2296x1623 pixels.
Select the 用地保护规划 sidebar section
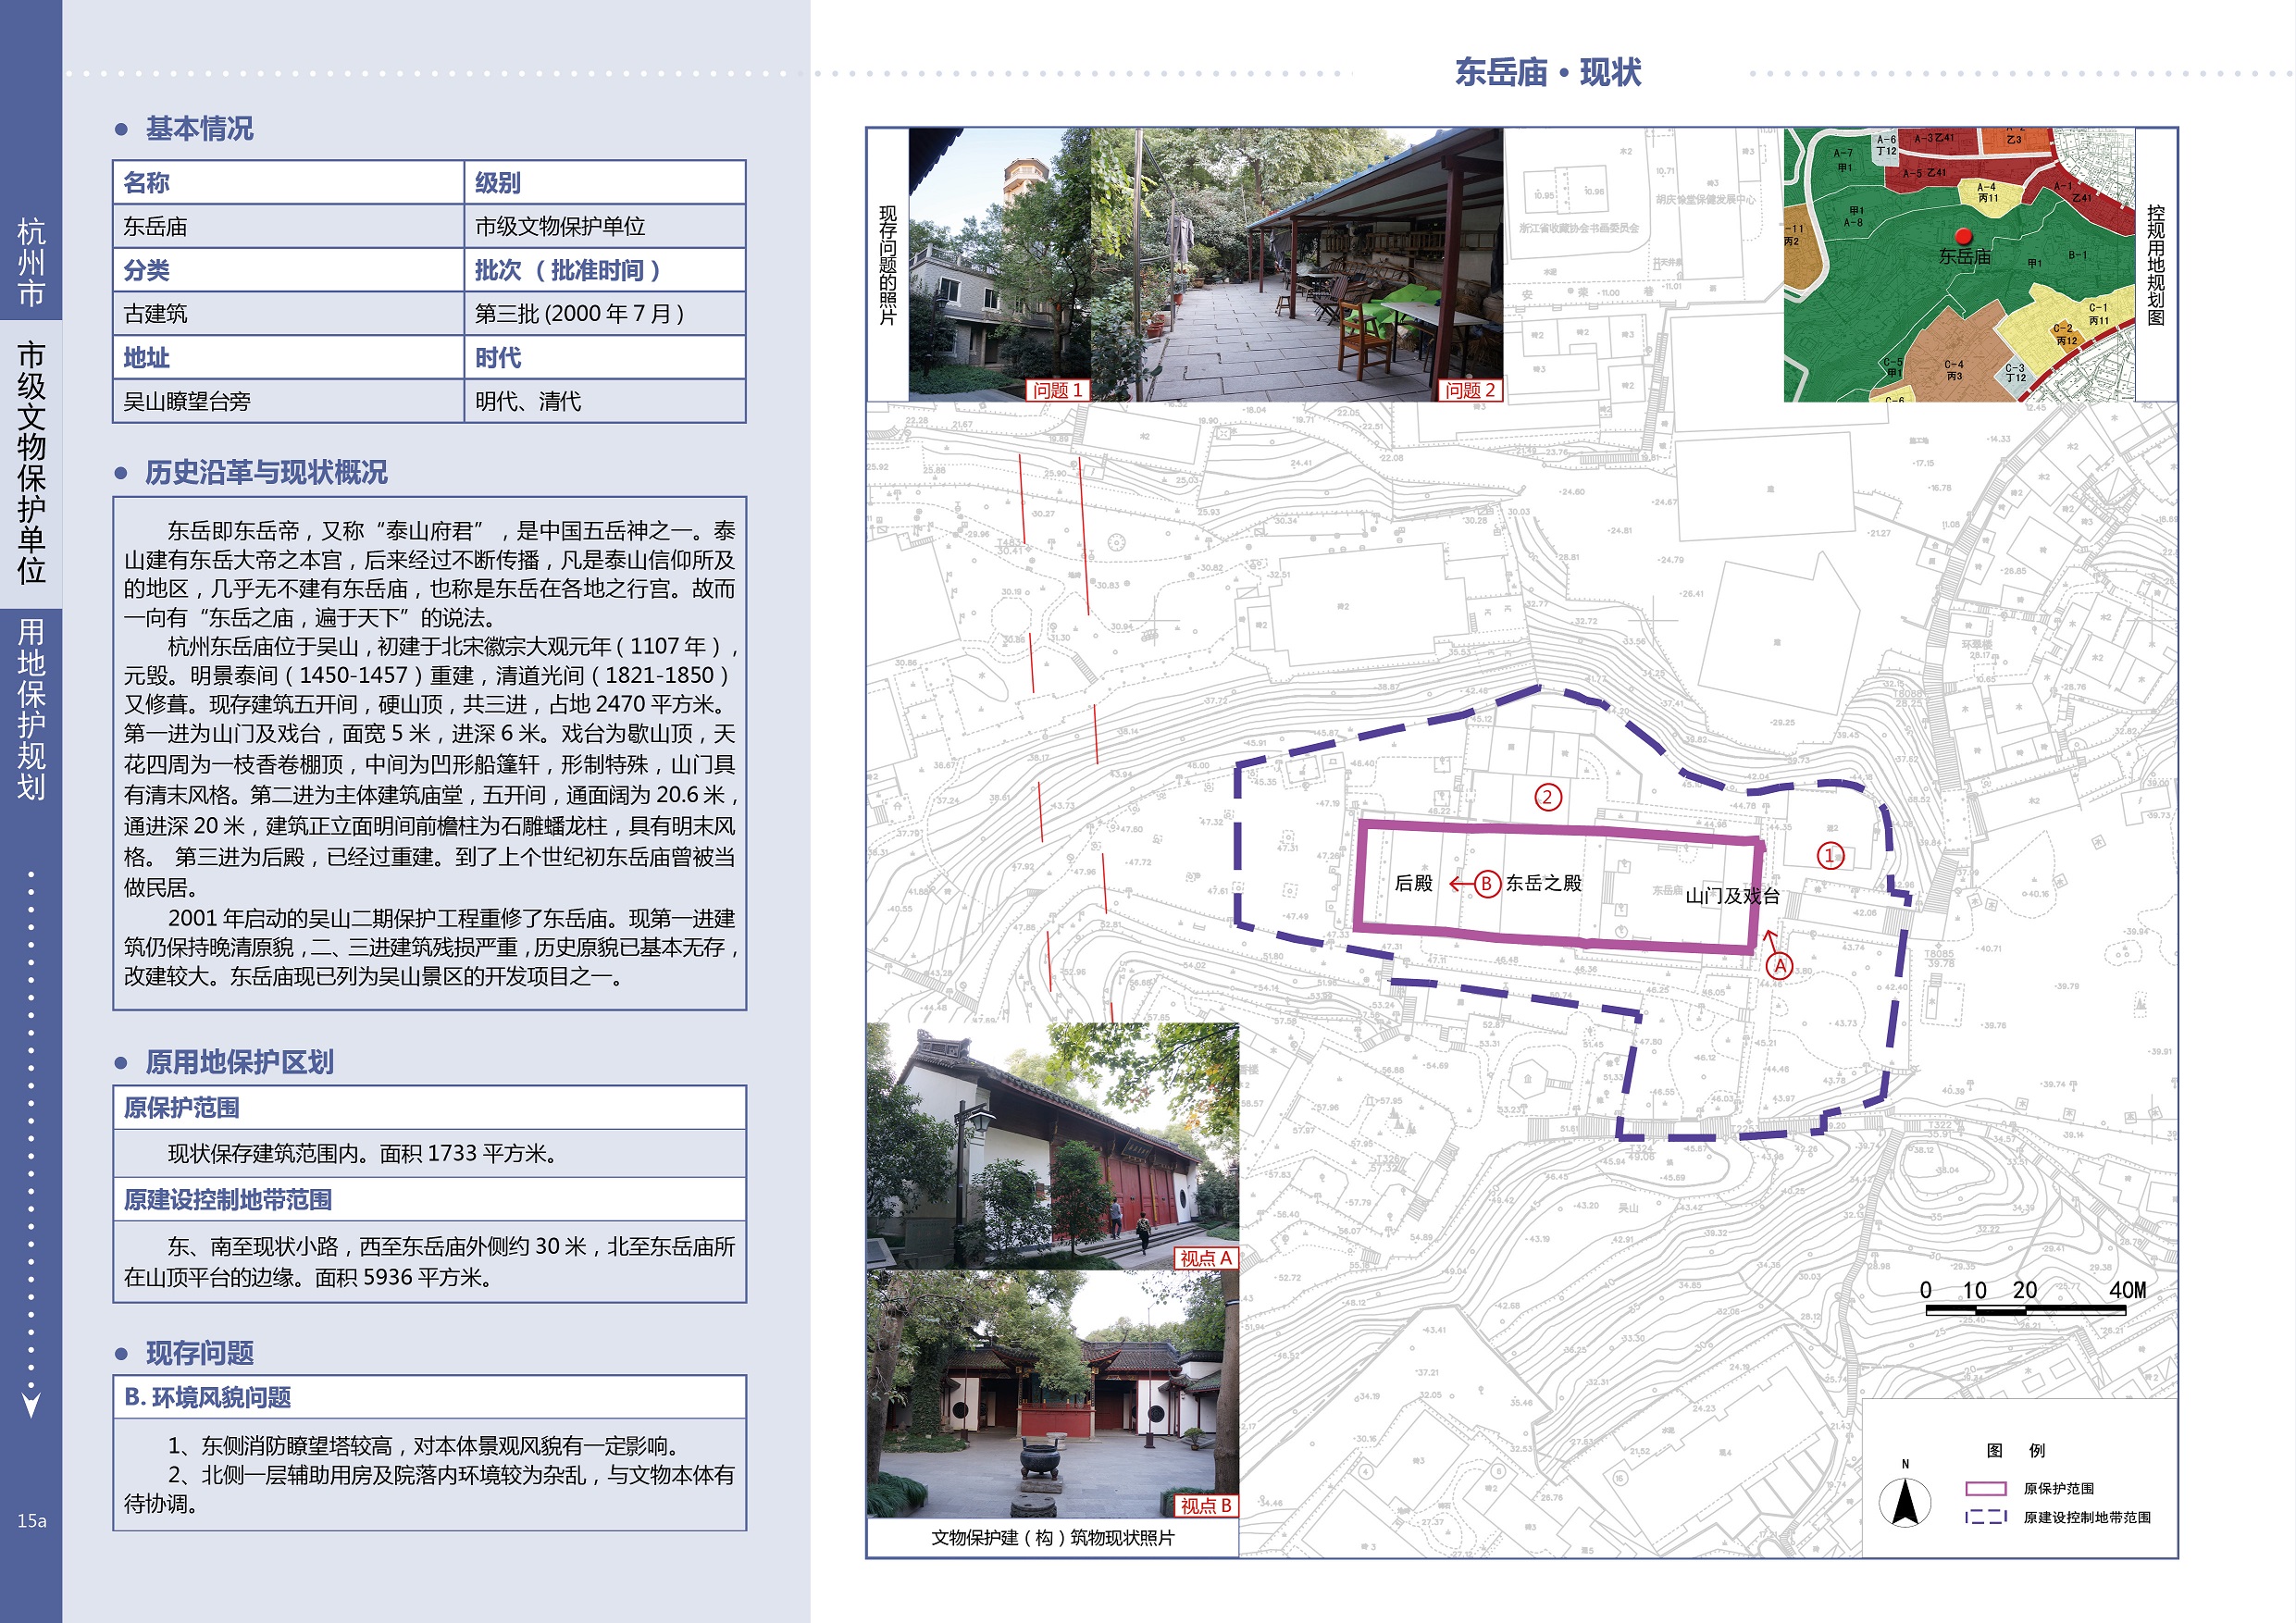click(31, 709)
